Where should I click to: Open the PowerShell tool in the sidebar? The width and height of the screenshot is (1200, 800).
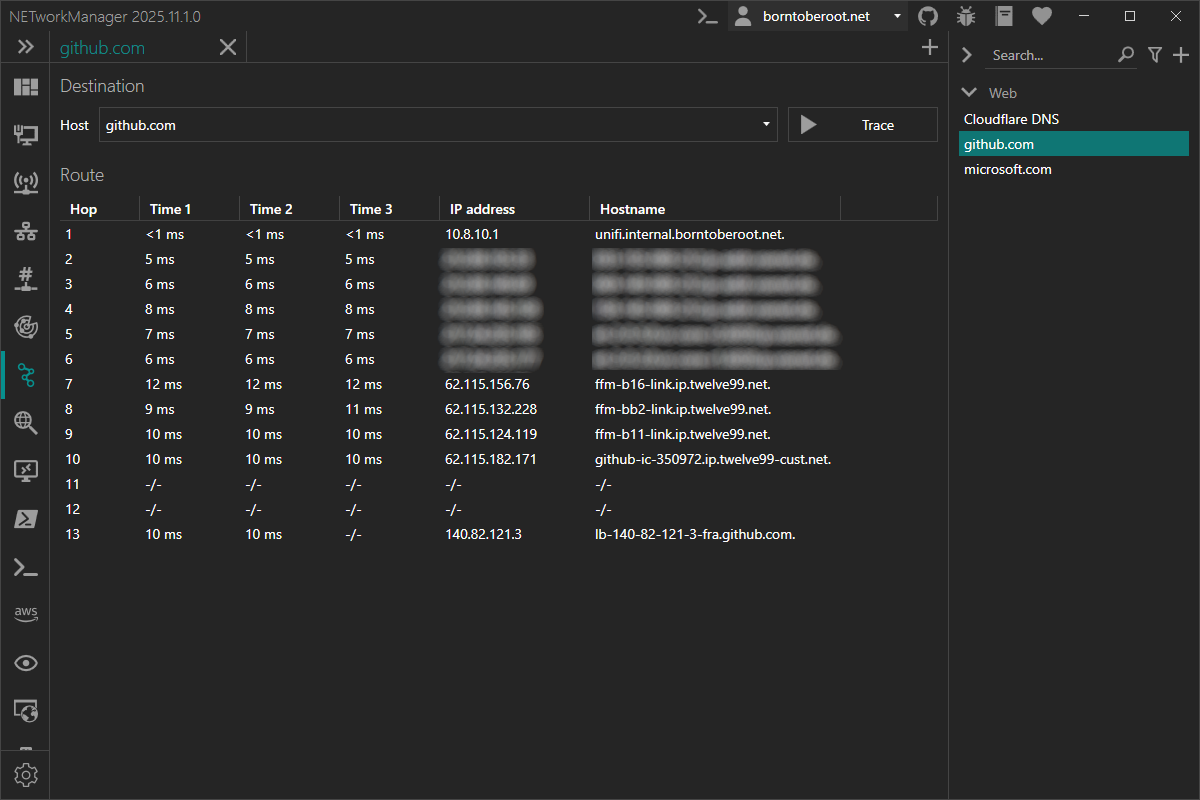point(26,518)
